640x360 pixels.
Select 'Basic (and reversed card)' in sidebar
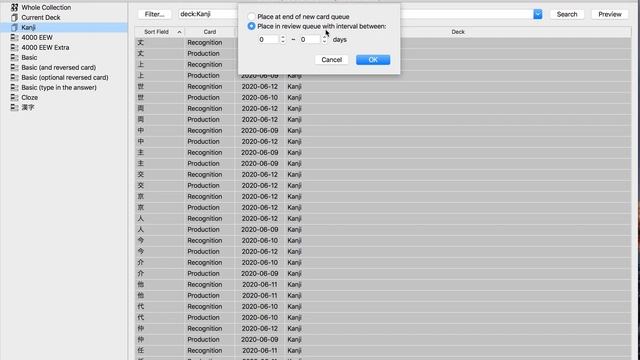59,67
